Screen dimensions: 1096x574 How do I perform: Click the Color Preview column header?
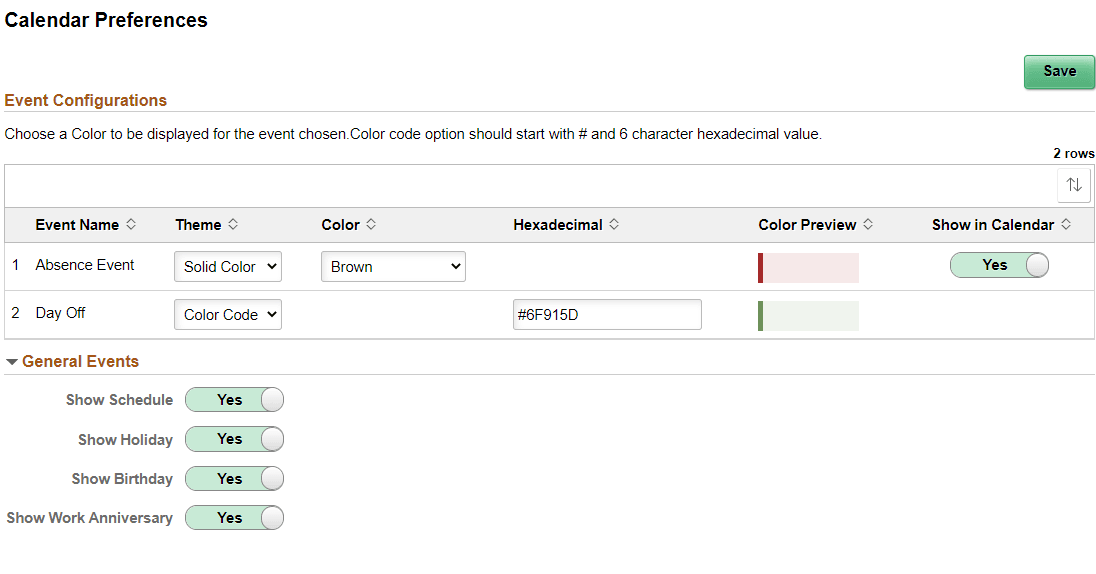807,225
